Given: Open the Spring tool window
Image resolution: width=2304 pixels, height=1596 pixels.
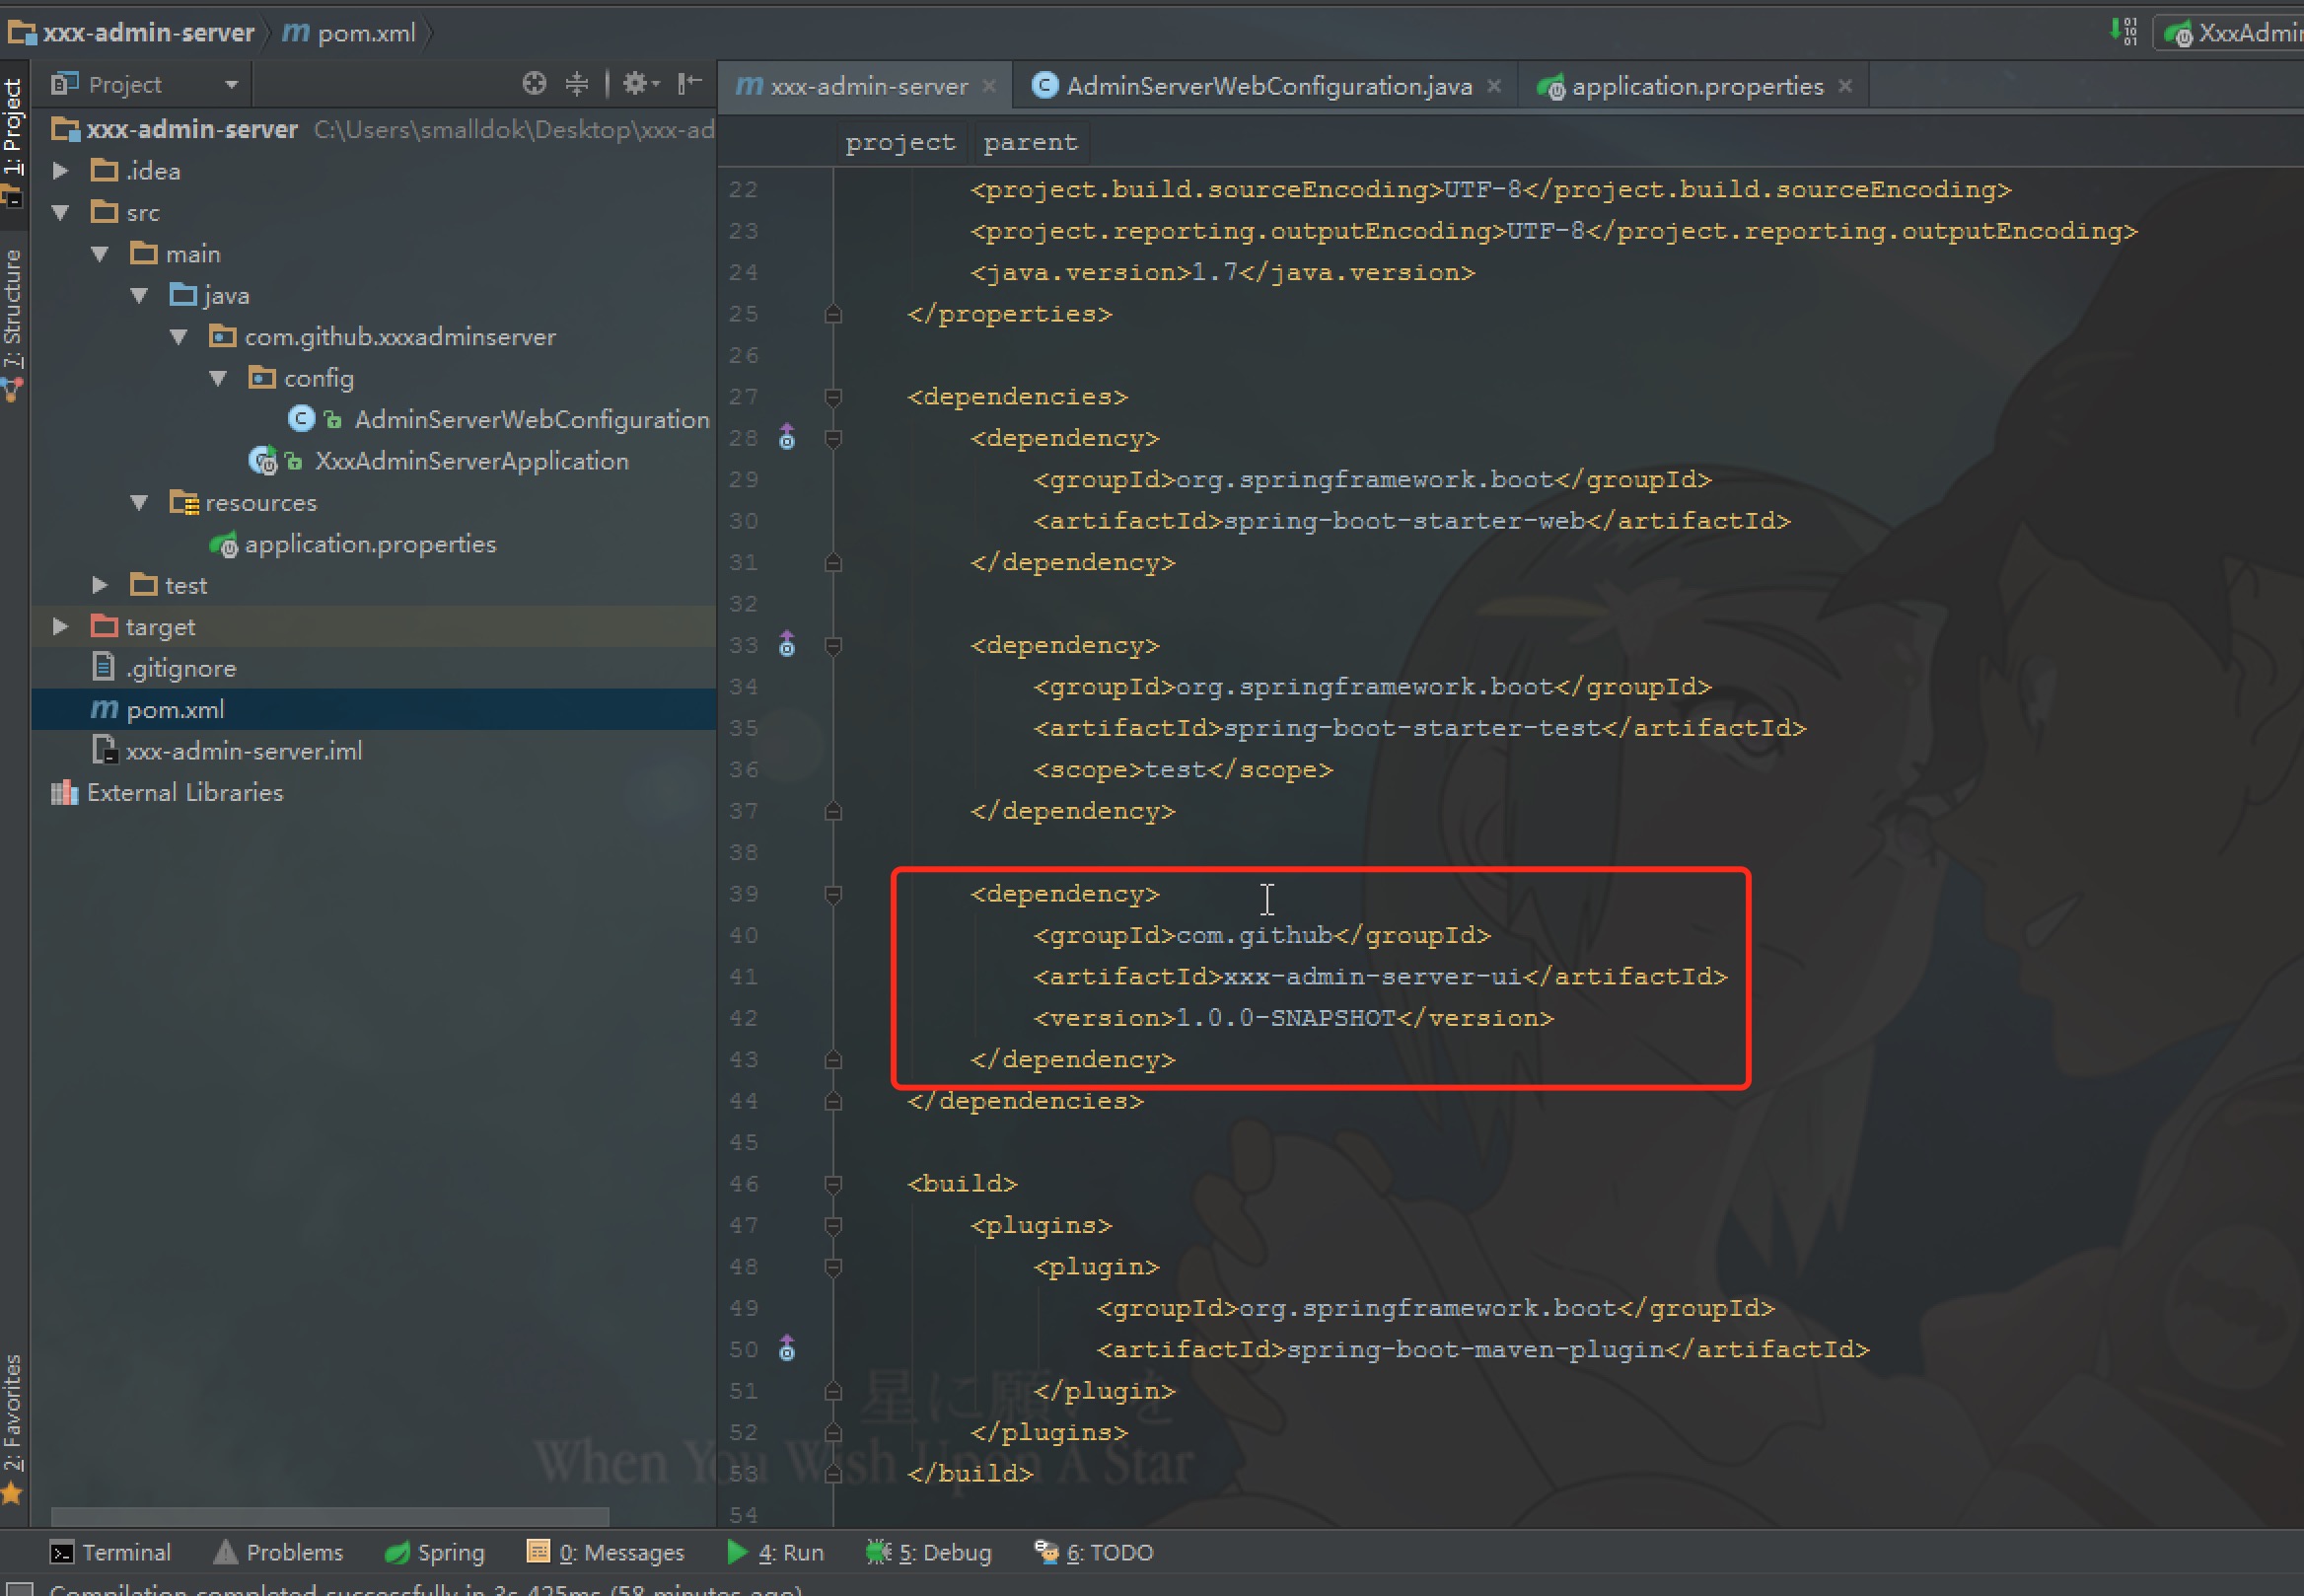Looking at the screenshot, I should point(435,1552).
